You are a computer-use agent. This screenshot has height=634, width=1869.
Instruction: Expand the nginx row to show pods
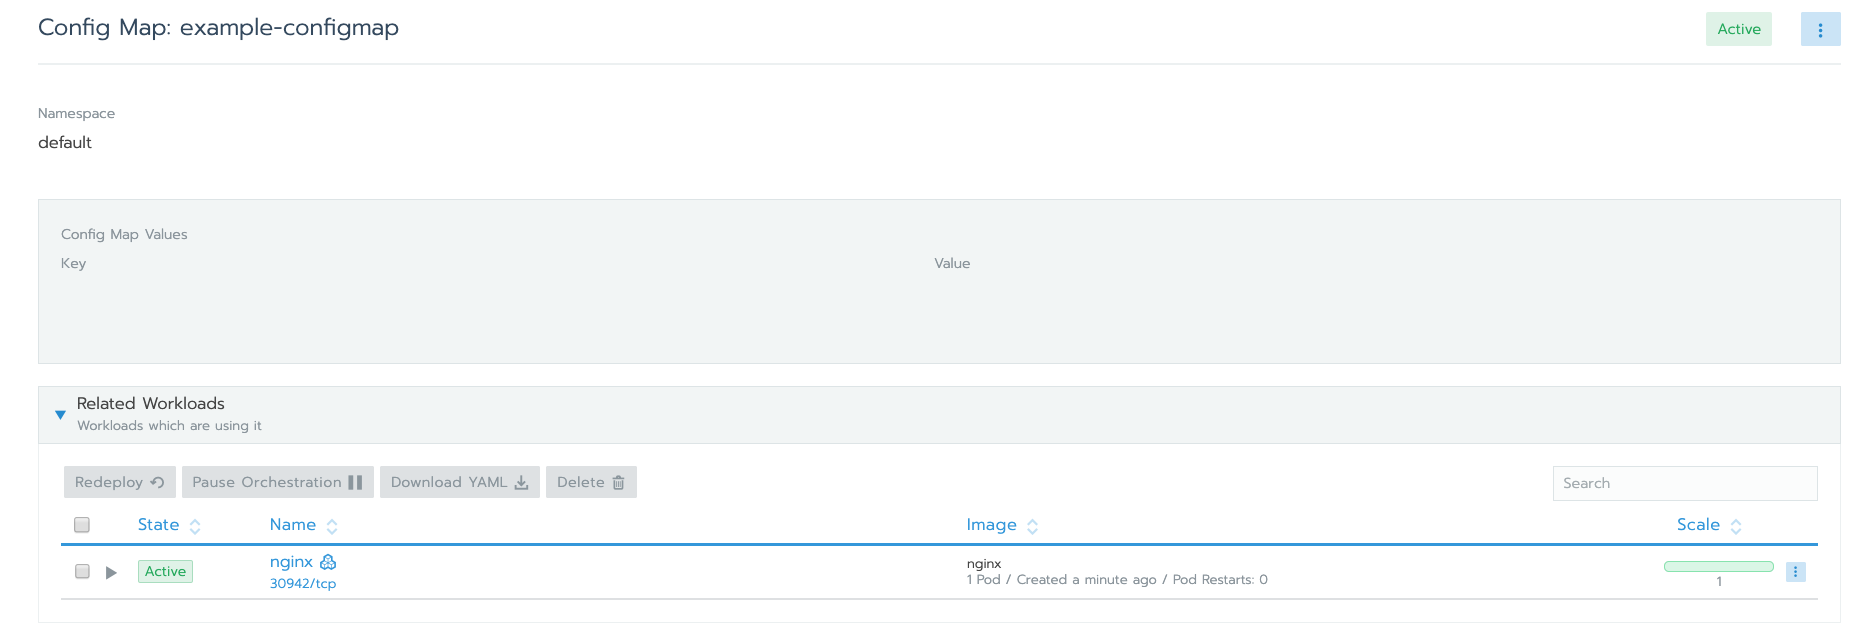point(110,571)
